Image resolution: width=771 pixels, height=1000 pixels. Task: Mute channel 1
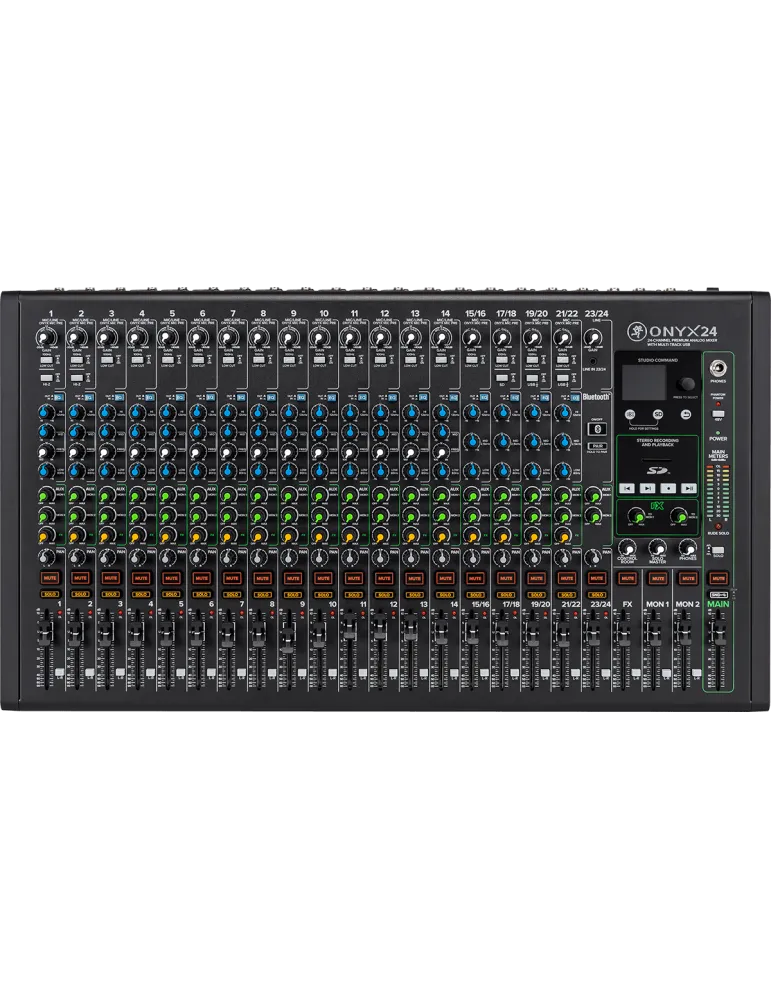coord(50,578)
